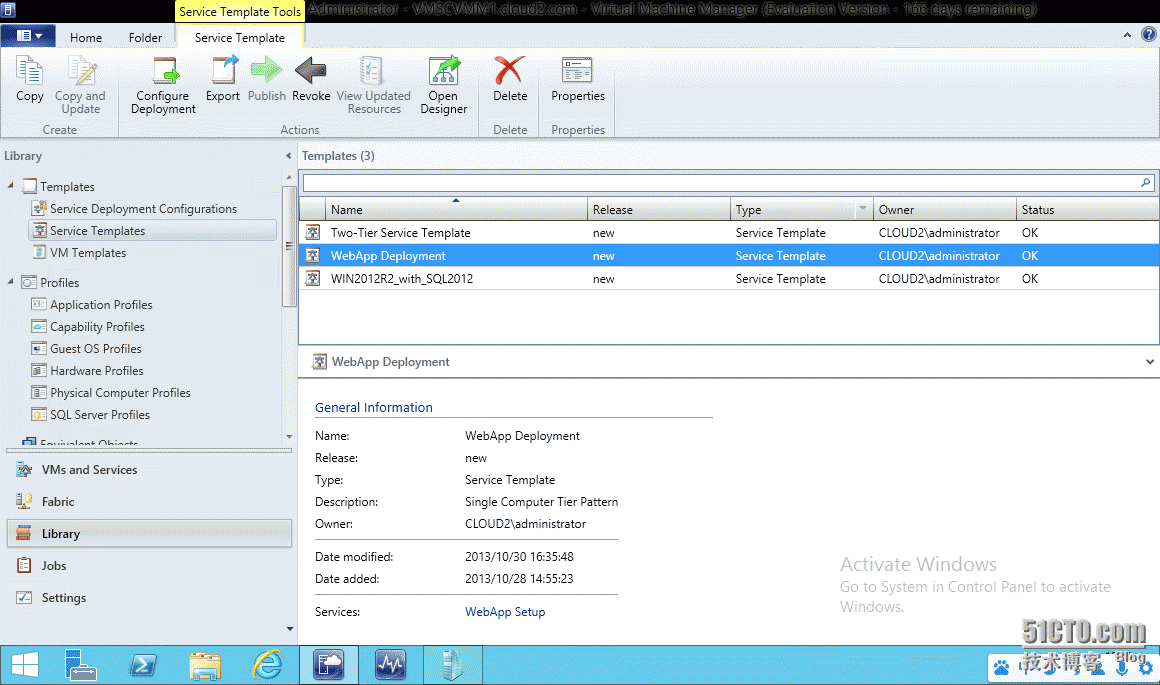1160x685 pixels.
Task: Open Configure Deployment
Action: click(x=163, y=85)
